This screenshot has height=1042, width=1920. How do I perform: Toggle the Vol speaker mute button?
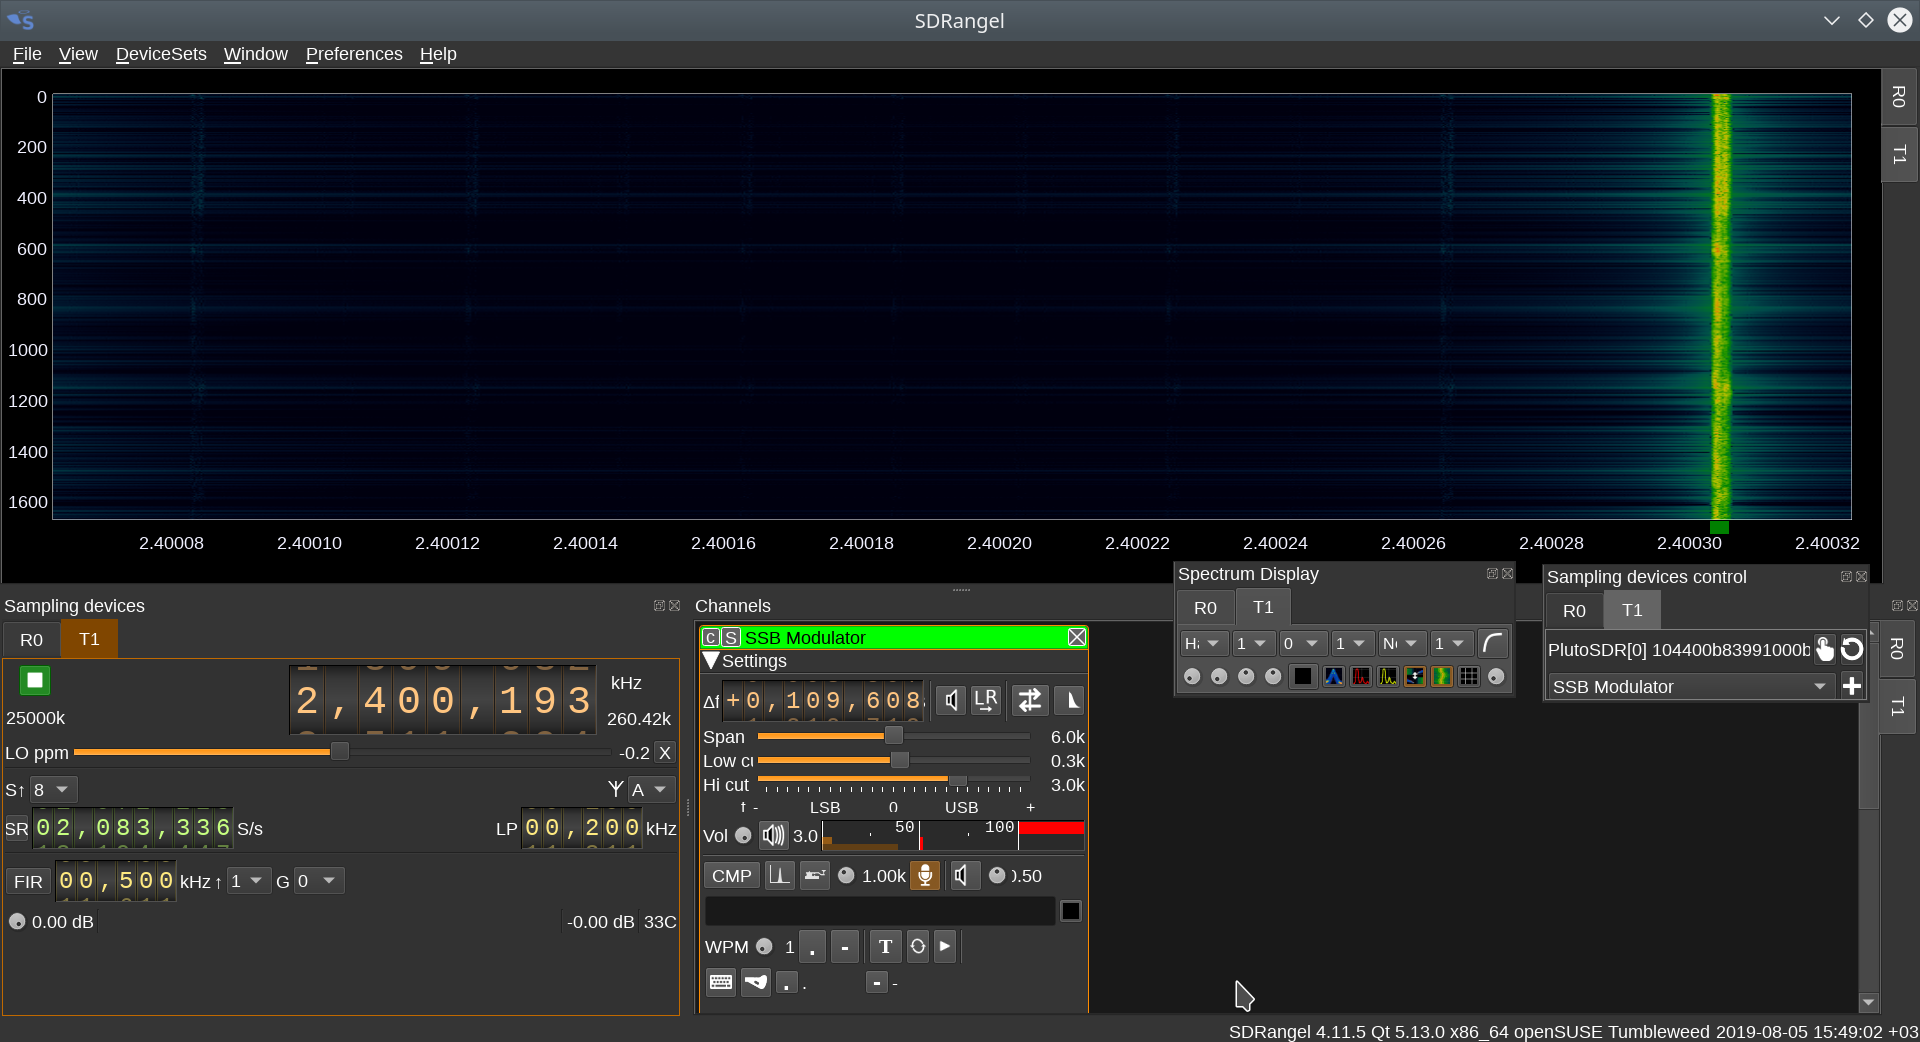(773, 835)
